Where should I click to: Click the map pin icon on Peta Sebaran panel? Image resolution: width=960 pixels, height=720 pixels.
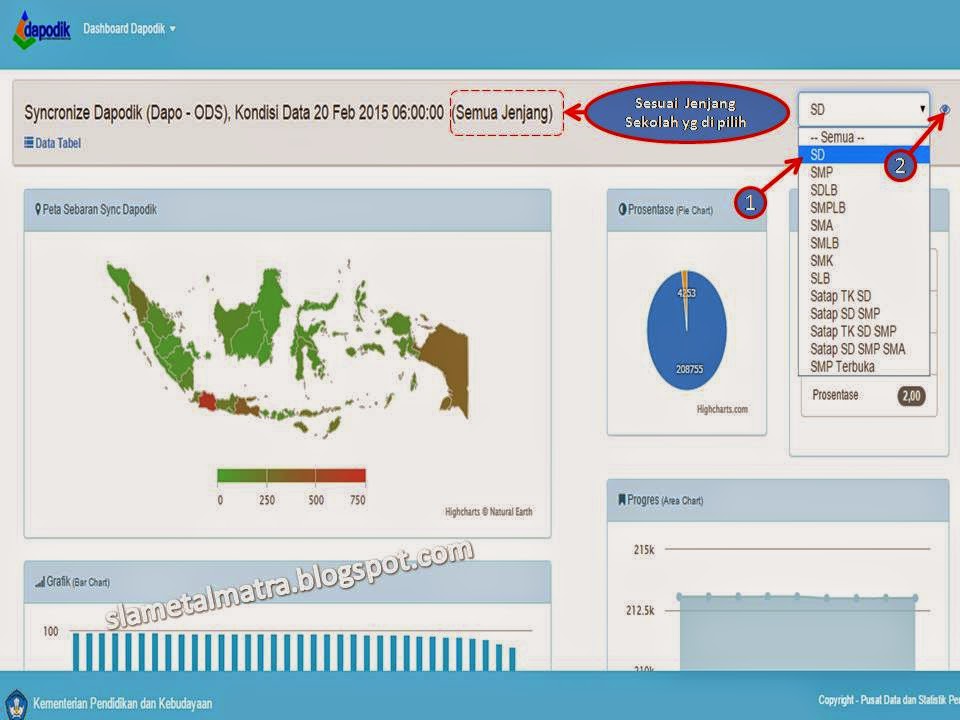38,210
